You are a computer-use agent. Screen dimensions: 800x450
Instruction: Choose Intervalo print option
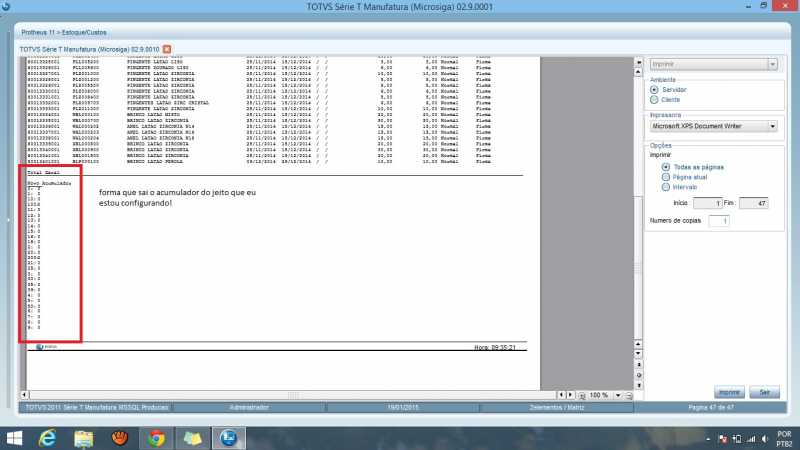(x=666, y=187)
